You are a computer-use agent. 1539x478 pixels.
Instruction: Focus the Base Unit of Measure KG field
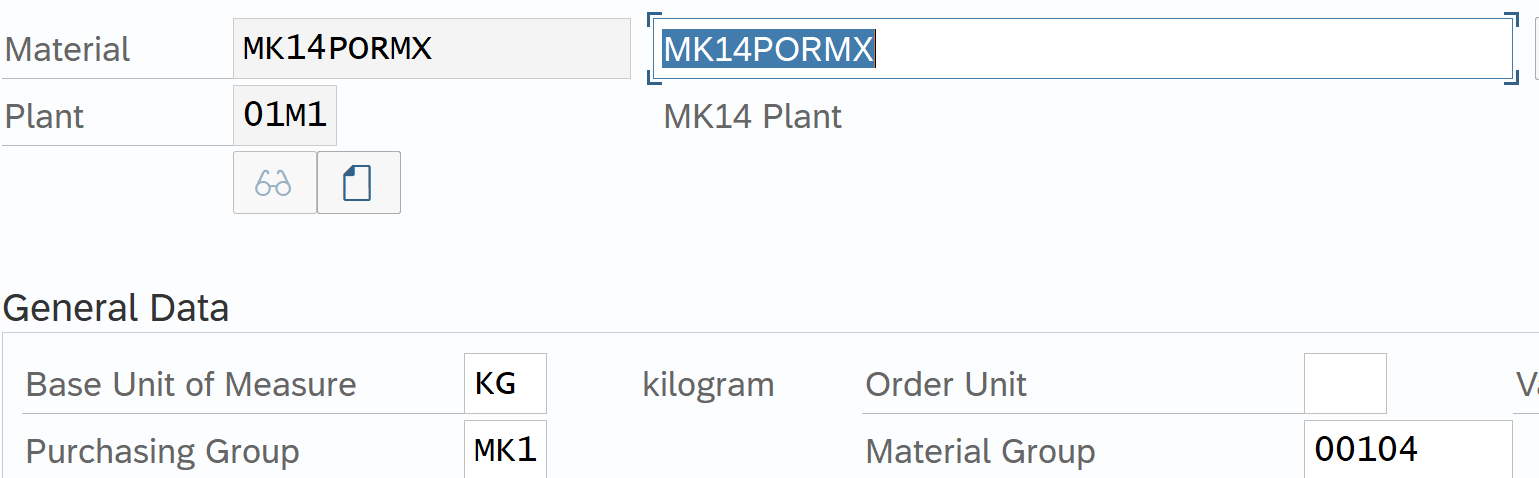[505, 384]
